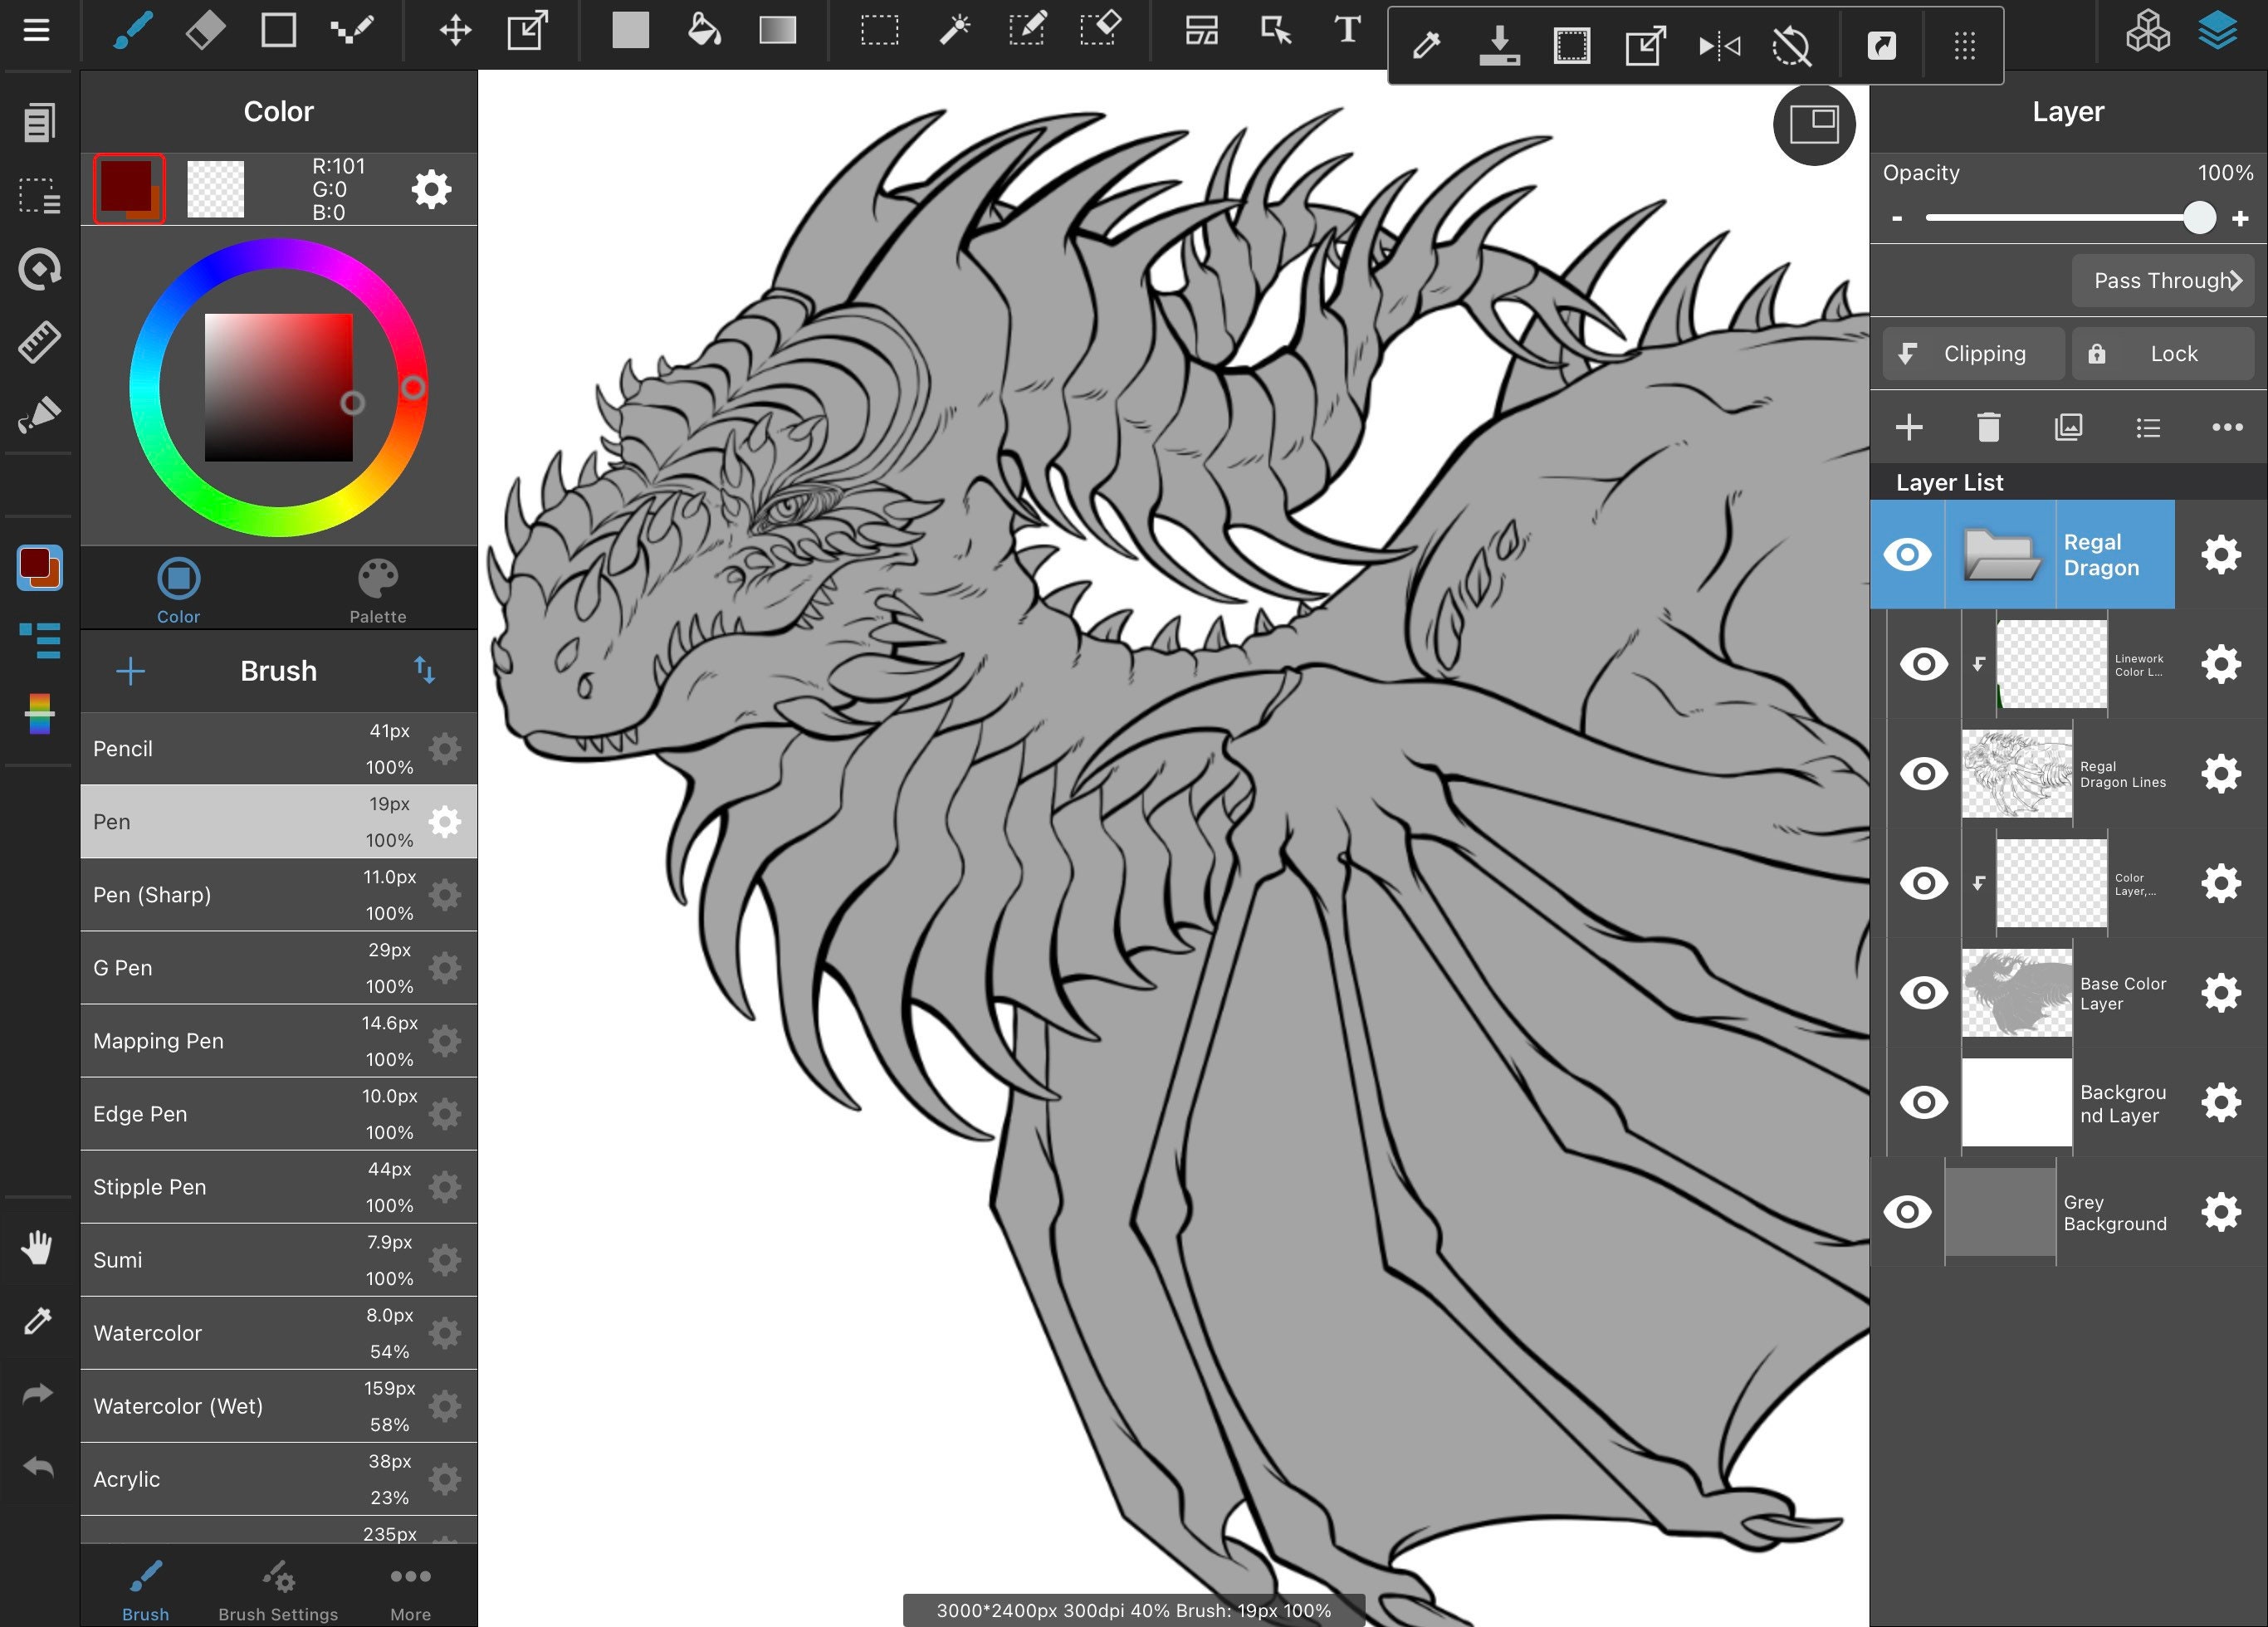Open the Fill bucket tool
The image size is (2268, 1627).
click(705, 31)
